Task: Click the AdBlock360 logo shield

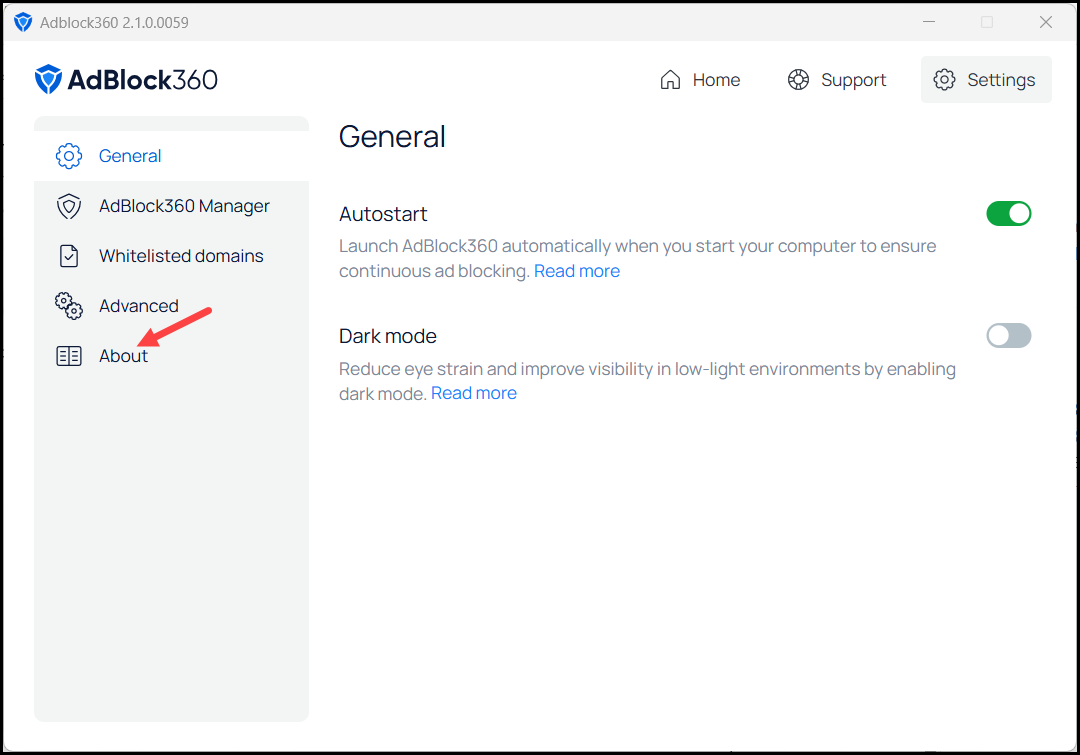Action: pyautogui.click(x=48, y=79)
